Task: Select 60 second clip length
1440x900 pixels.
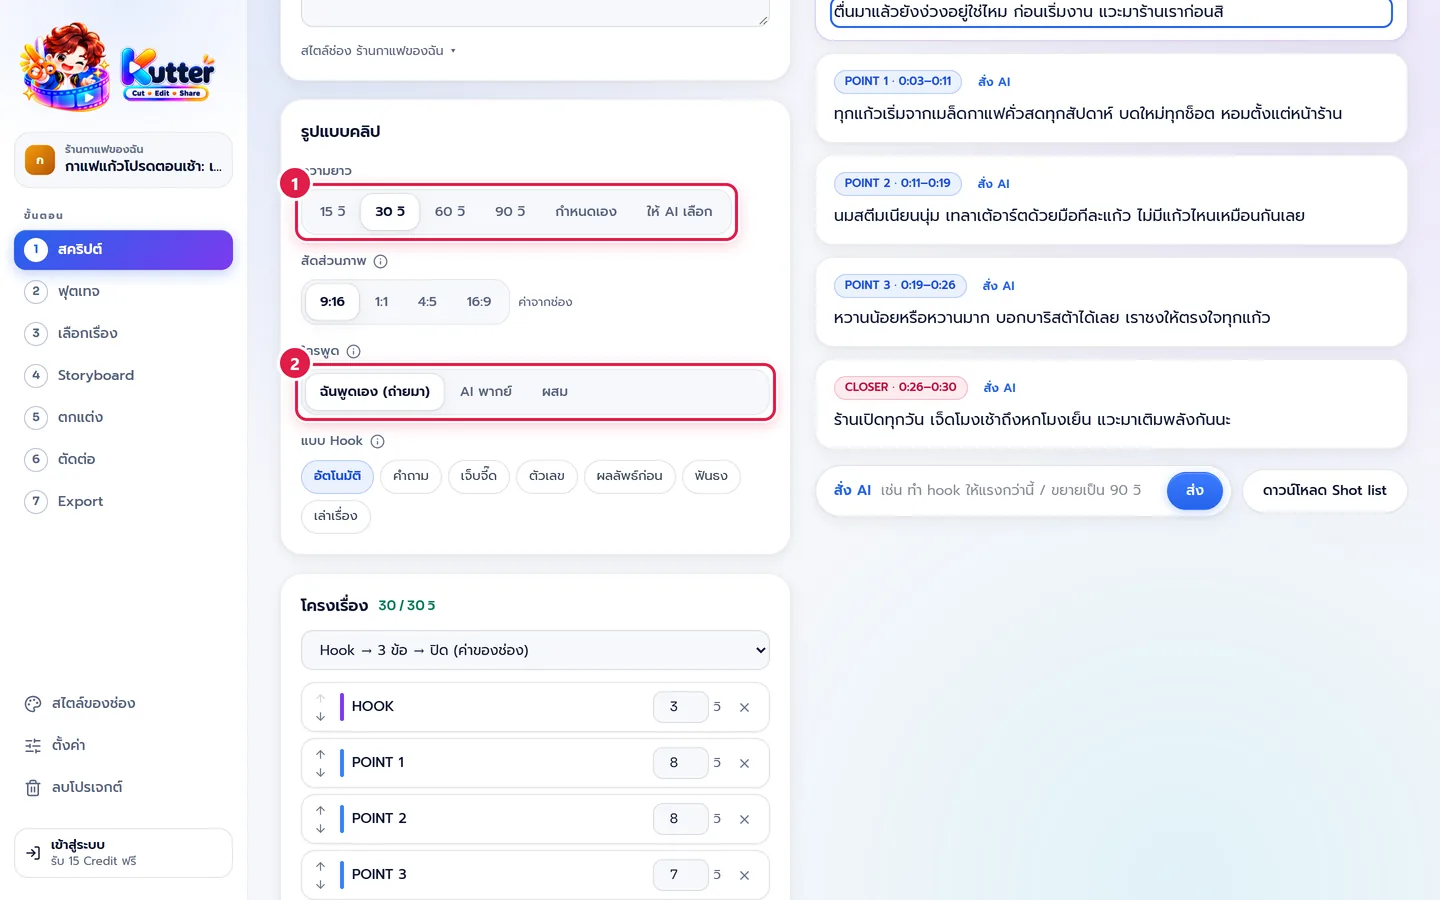Action: 450,211
